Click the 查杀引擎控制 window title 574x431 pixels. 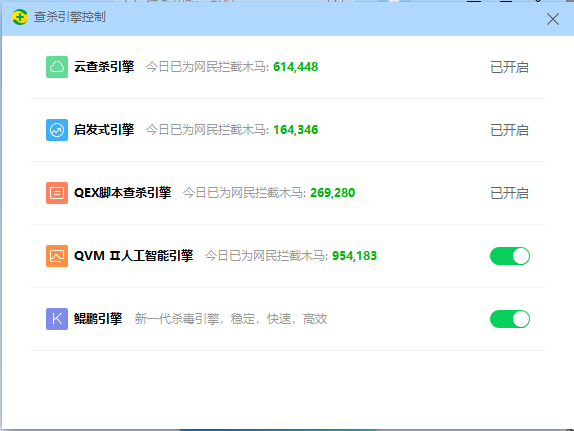point(70,17)
